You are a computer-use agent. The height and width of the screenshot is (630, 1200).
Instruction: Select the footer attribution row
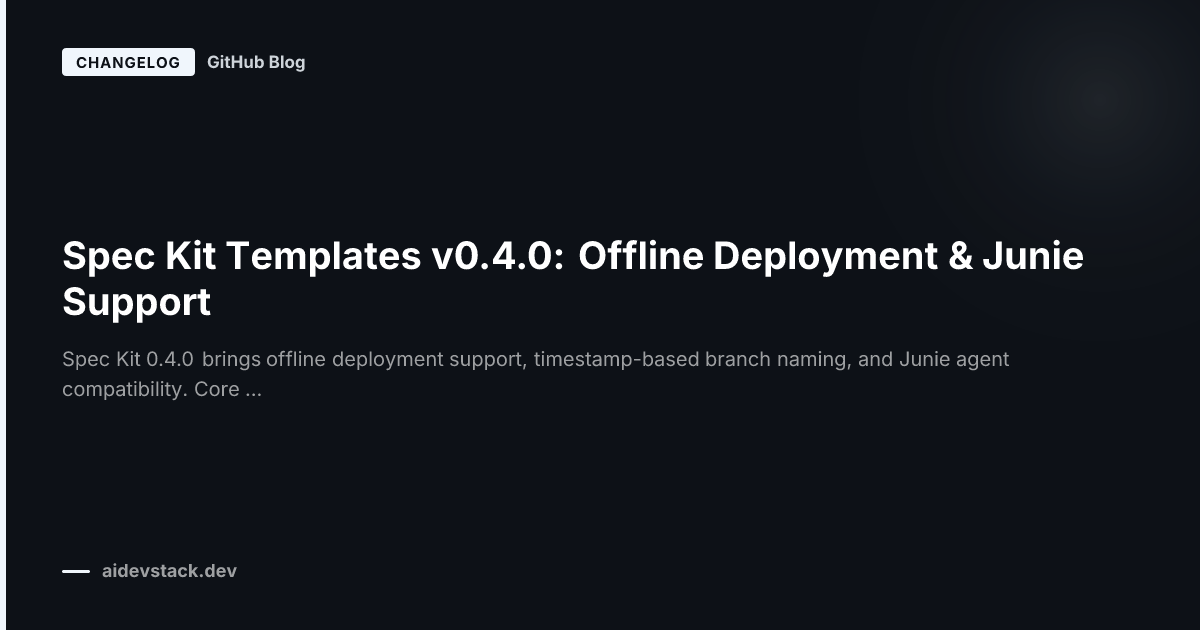coord(150,571)
